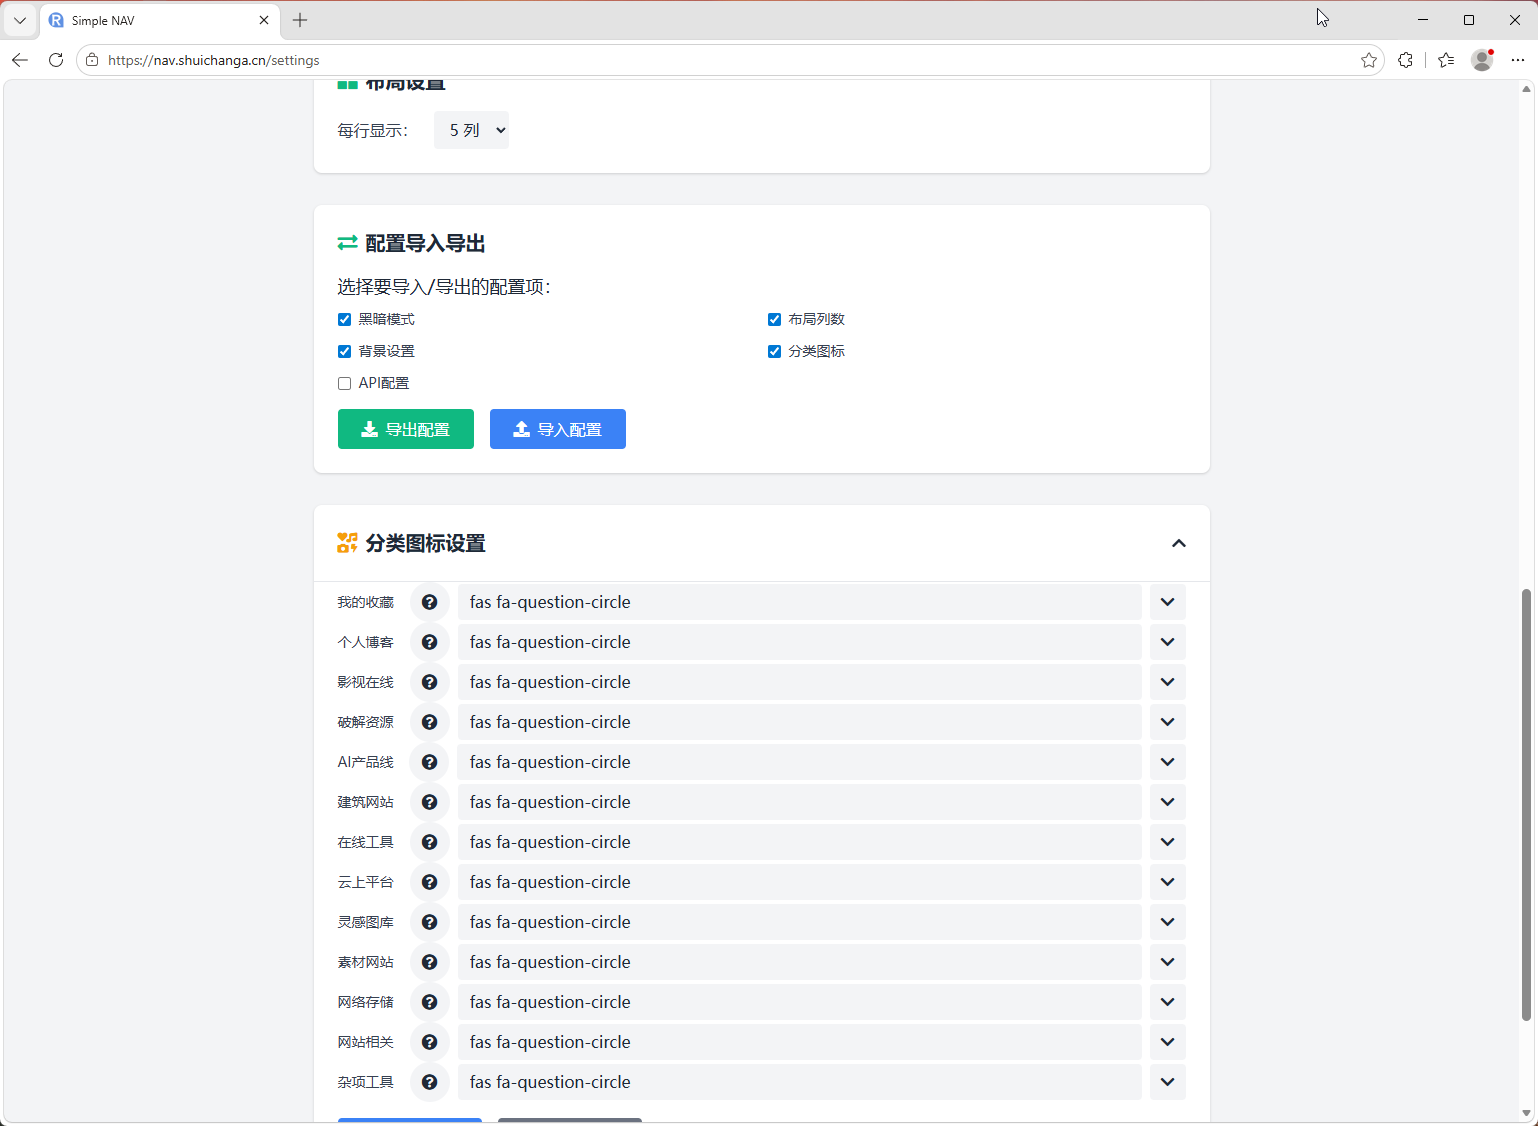Click the question-circle icon for 个人博客
This screenshot has height=1126, width=1538.
[x=429, y=642]
